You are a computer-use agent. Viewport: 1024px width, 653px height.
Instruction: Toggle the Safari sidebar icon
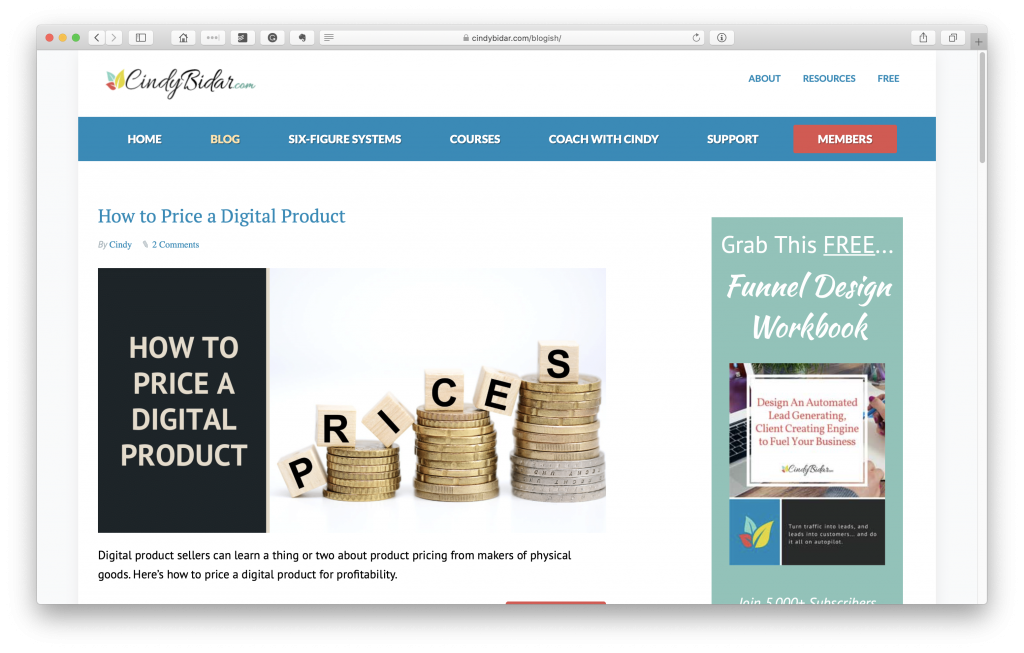[140, 38]
